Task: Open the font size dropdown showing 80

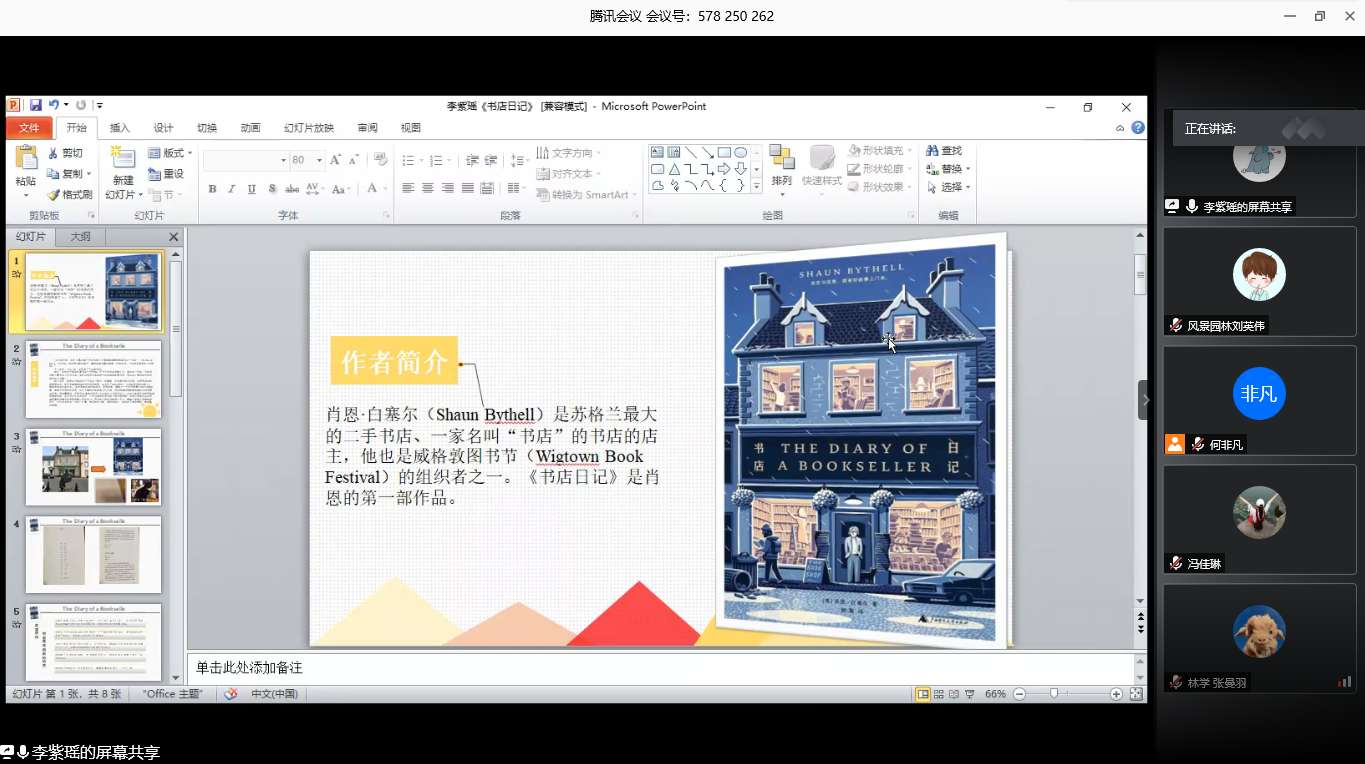Action: click(x=319, y=160)
